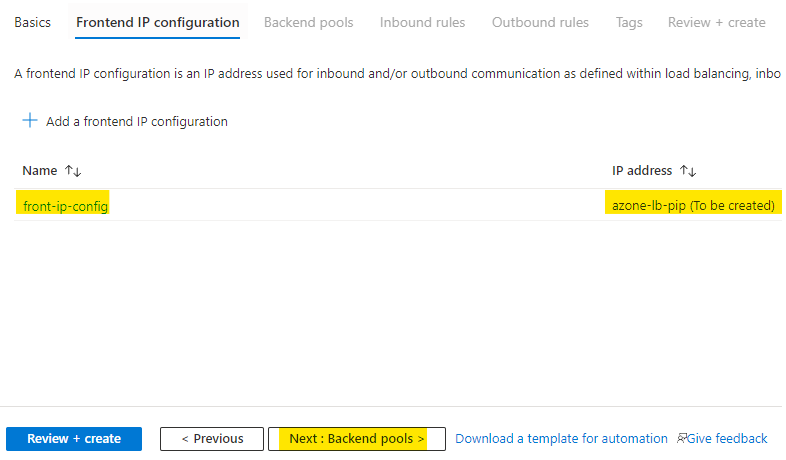Screen dimensions: 786x460
Task: Open the Review + create tab at top
Action: point(716,22)
